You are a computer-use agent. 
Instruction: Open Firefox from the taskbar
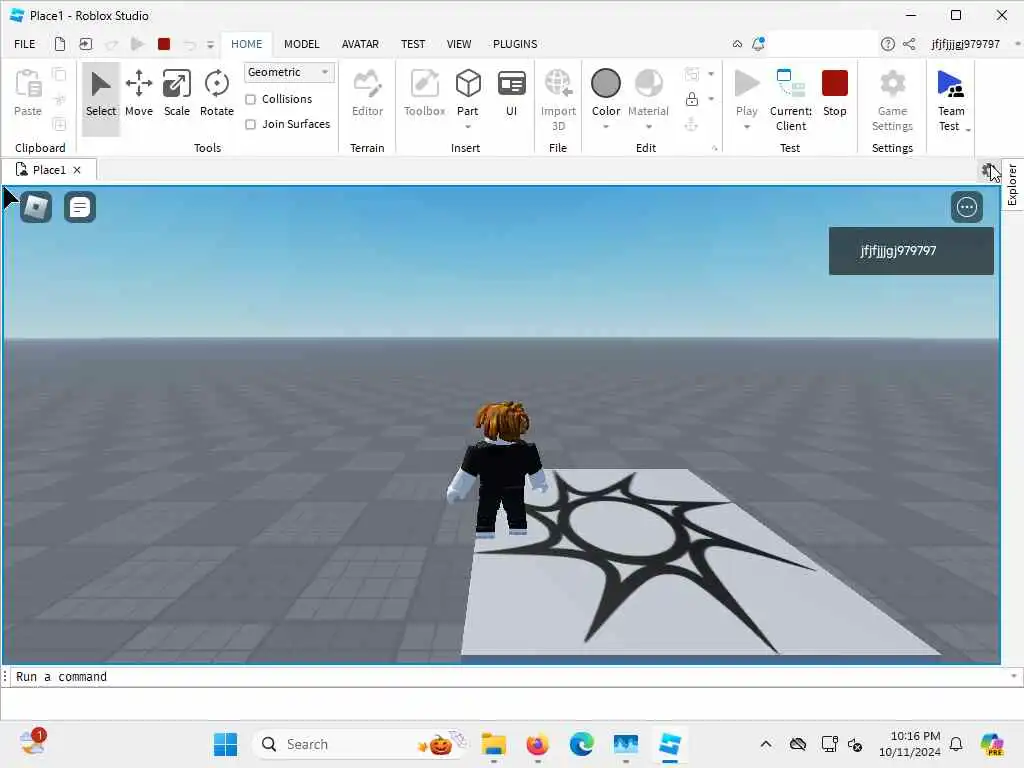[537, 744]
